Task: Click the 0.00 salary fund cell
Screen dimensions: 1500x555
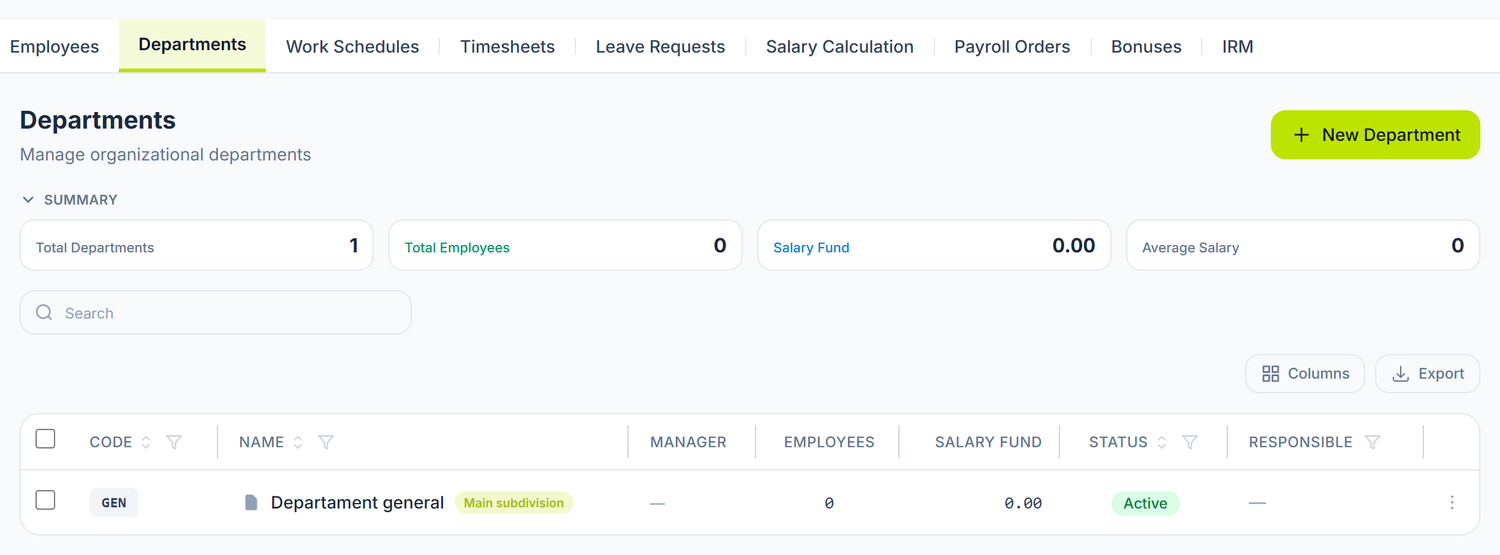Action: (x=1023, y=503)
